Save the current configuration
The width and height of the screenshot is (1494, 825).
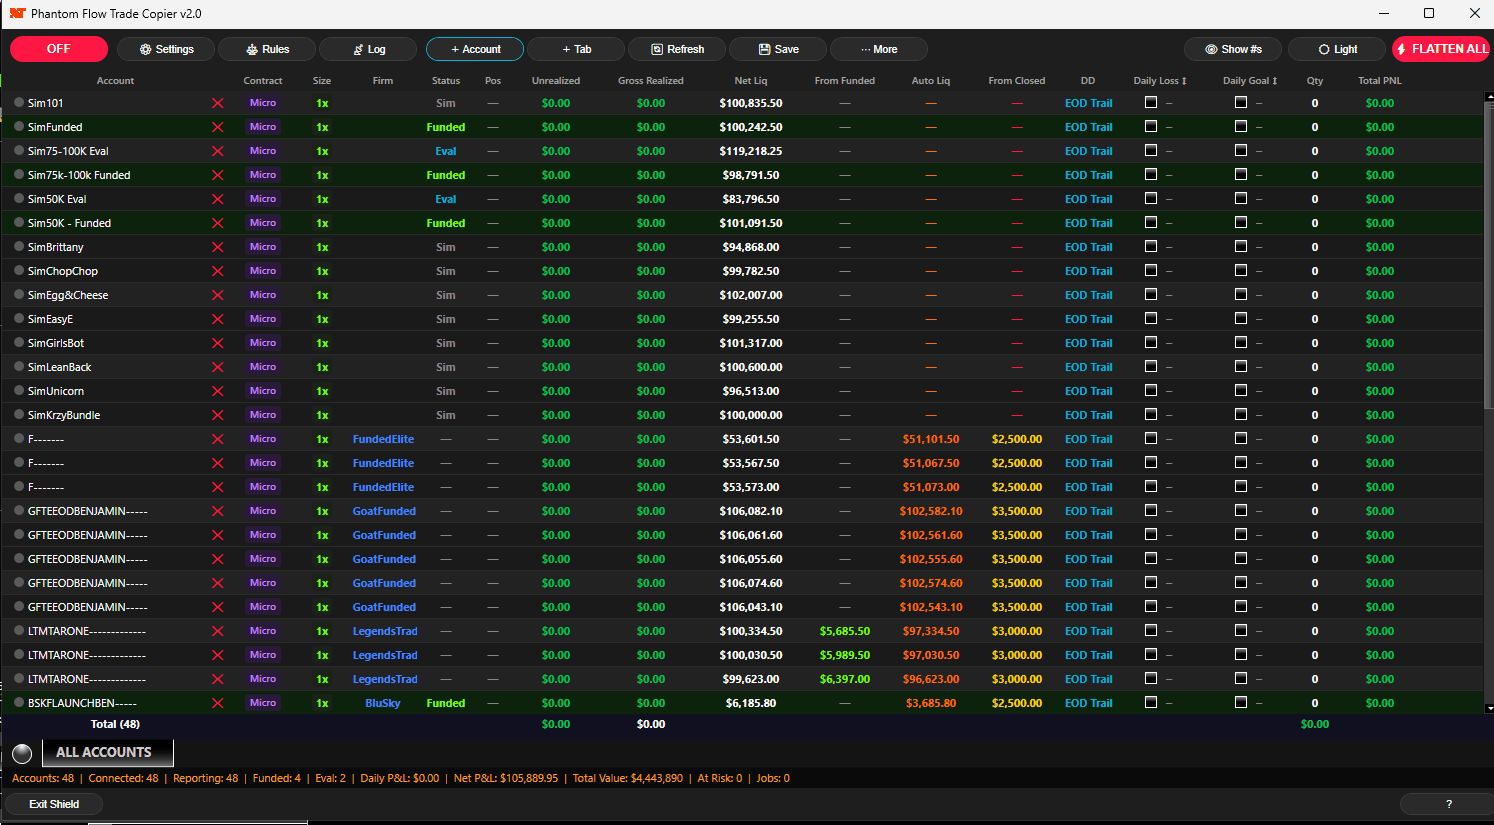click(x=778, y=49)
